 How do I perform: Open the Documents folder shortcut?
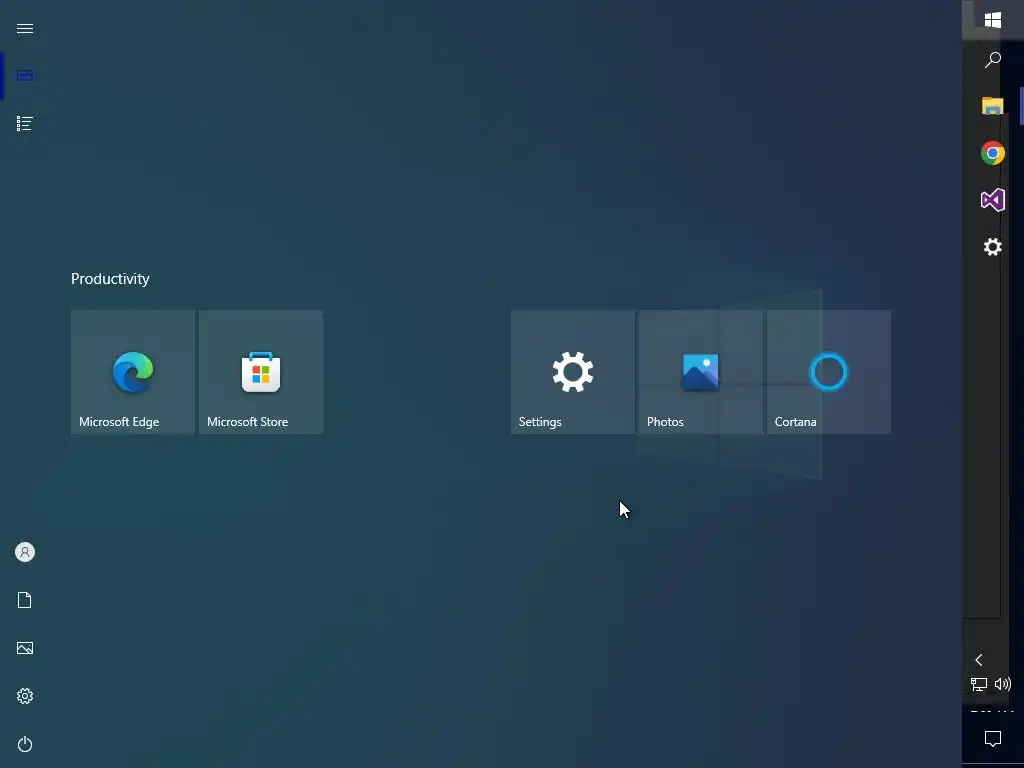click(x=25, y=600)
